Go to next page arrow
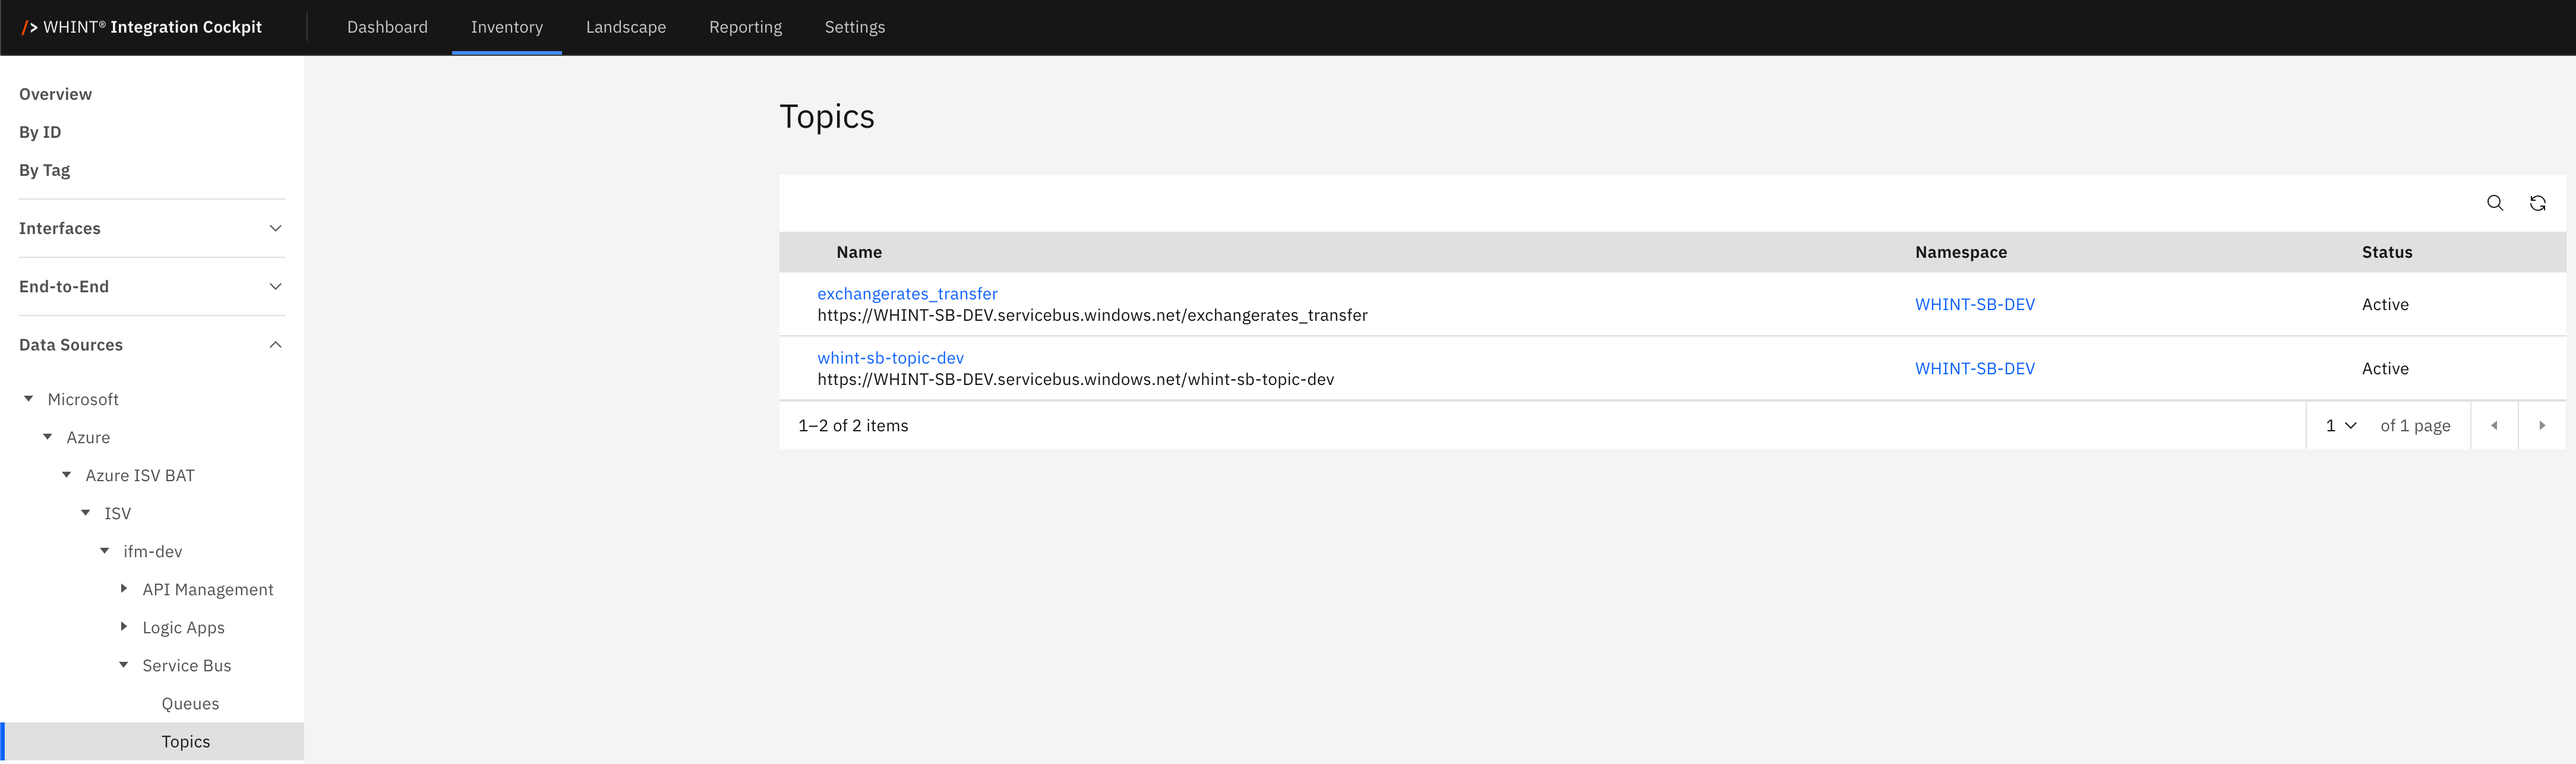 click(x=2541, y=425)
